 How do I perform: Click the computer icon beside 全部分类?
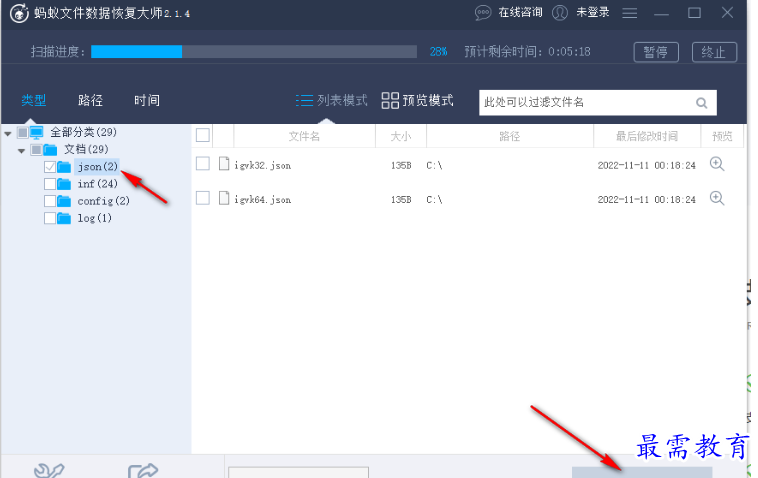37,132
